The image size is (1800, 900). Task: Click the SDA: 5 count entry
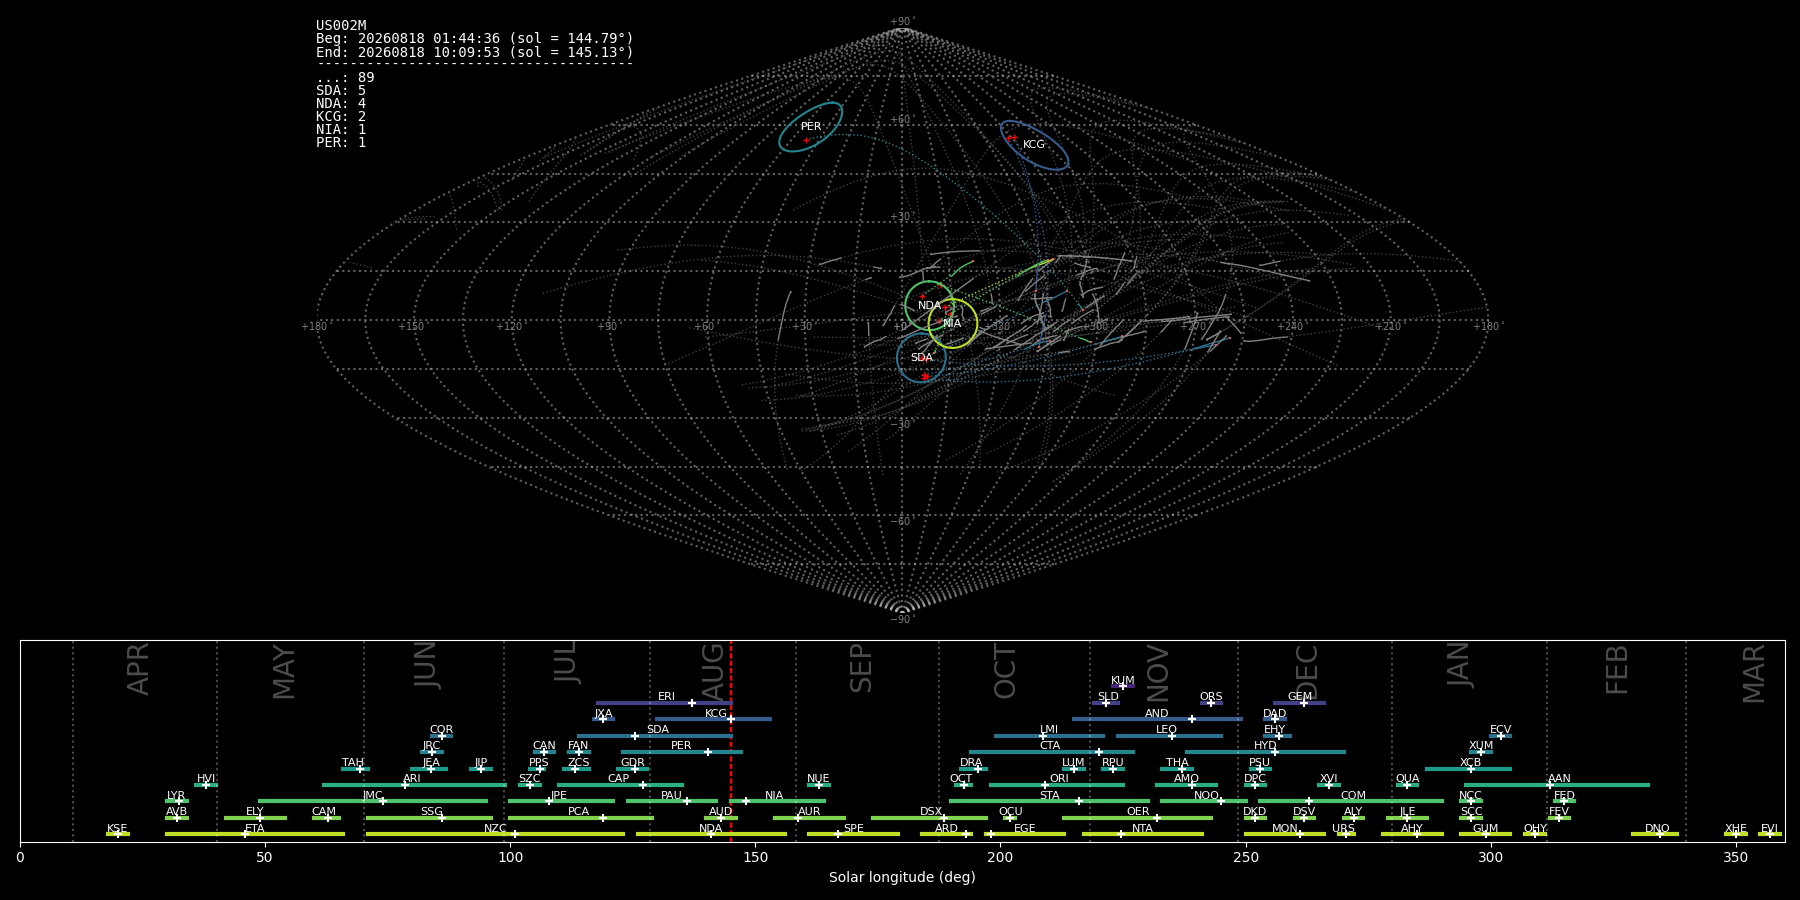[341, 91]
